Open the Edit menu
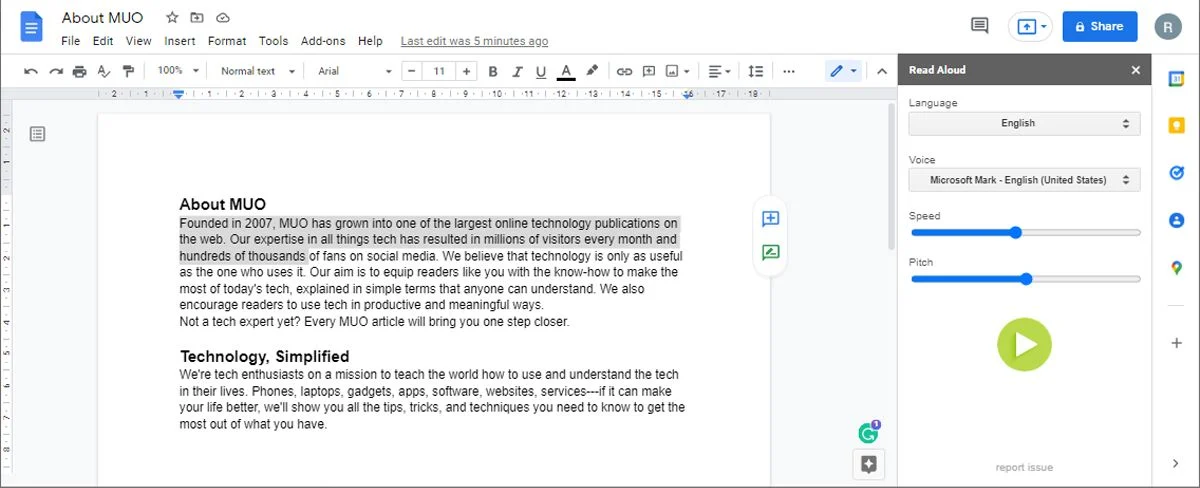The image size is (1200, 488). [x=103, y=41]
